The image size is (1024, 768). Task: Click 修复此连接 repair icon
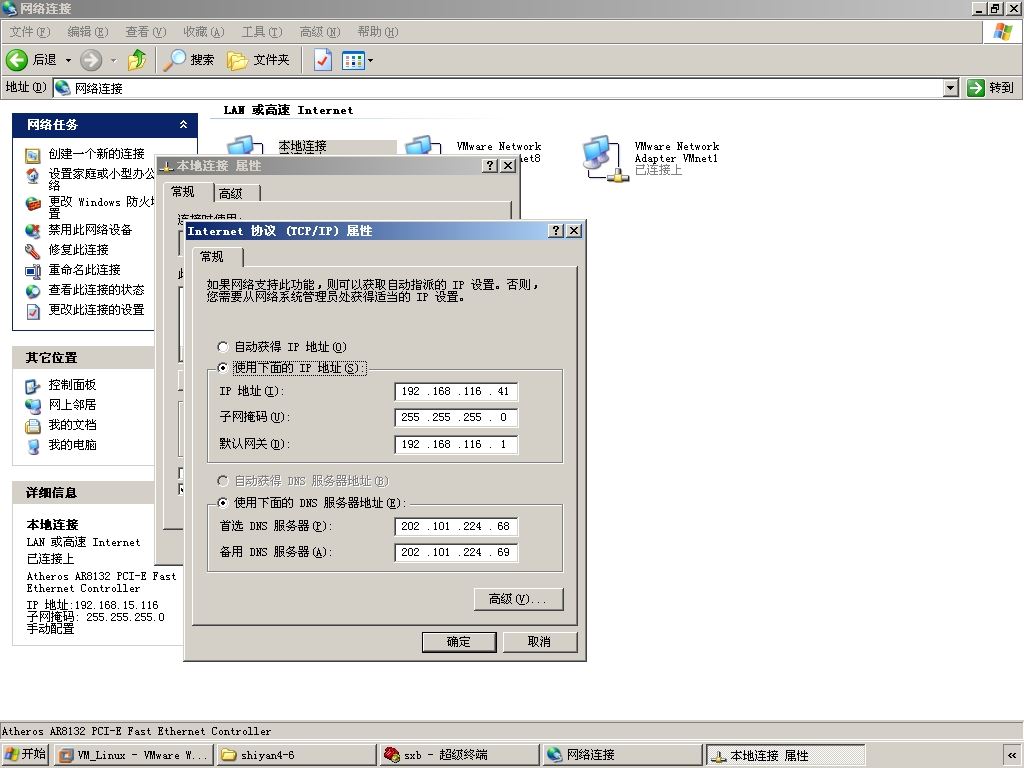pos(33,251)
